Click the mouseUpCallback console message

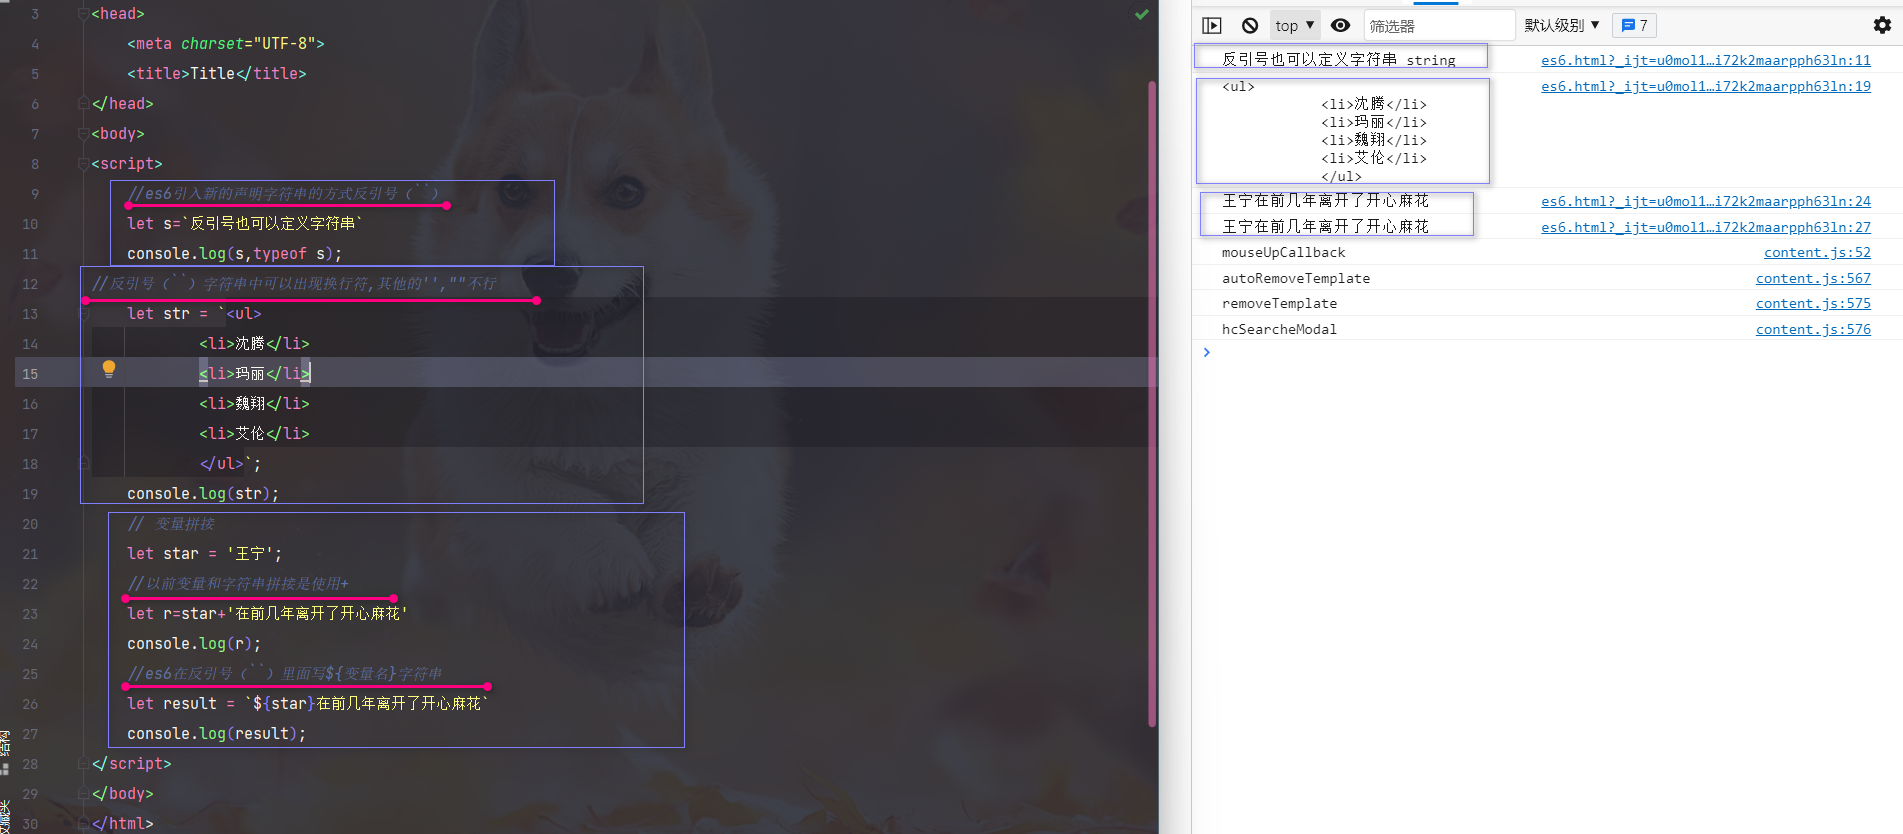[1283, 253]
